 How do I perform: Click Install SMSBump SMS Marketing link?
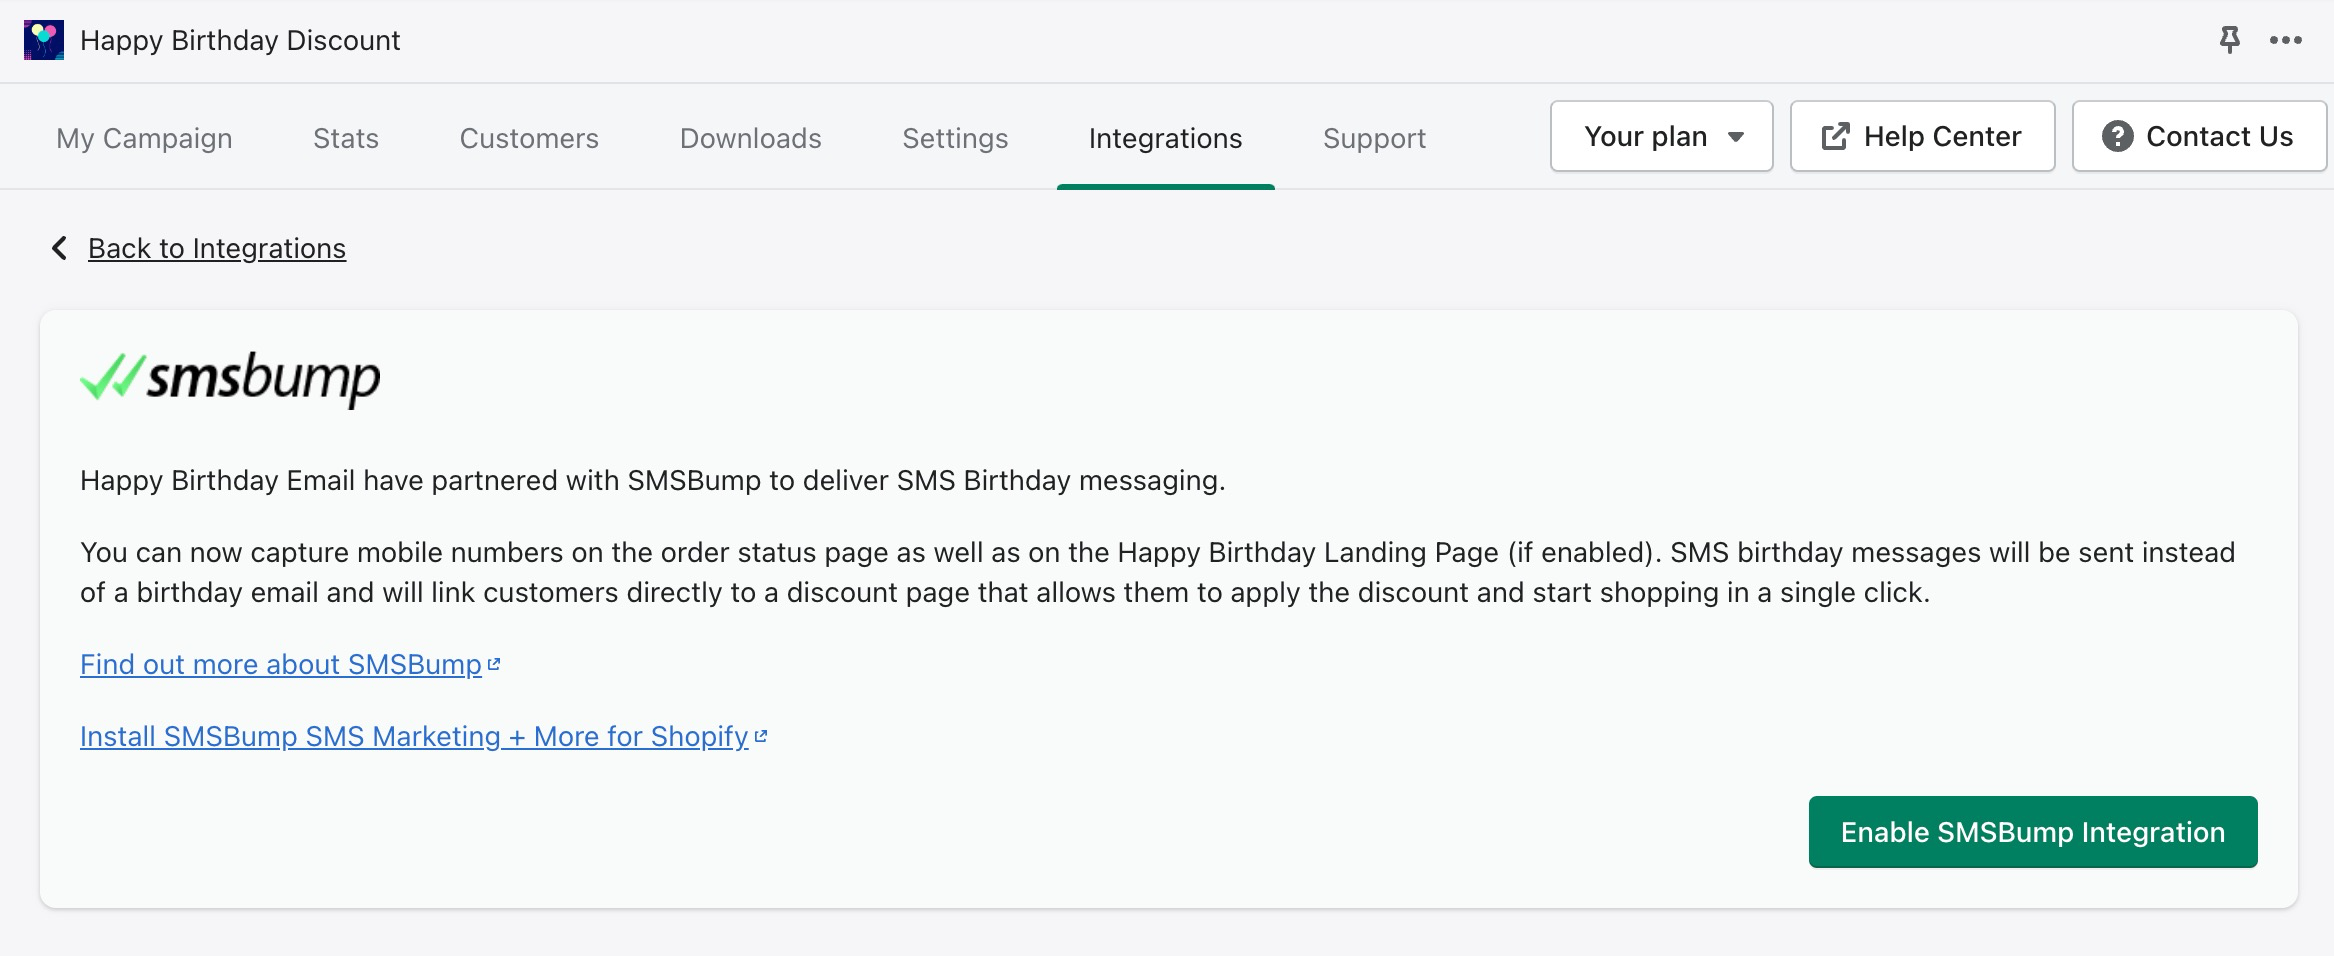click(414, 736)
